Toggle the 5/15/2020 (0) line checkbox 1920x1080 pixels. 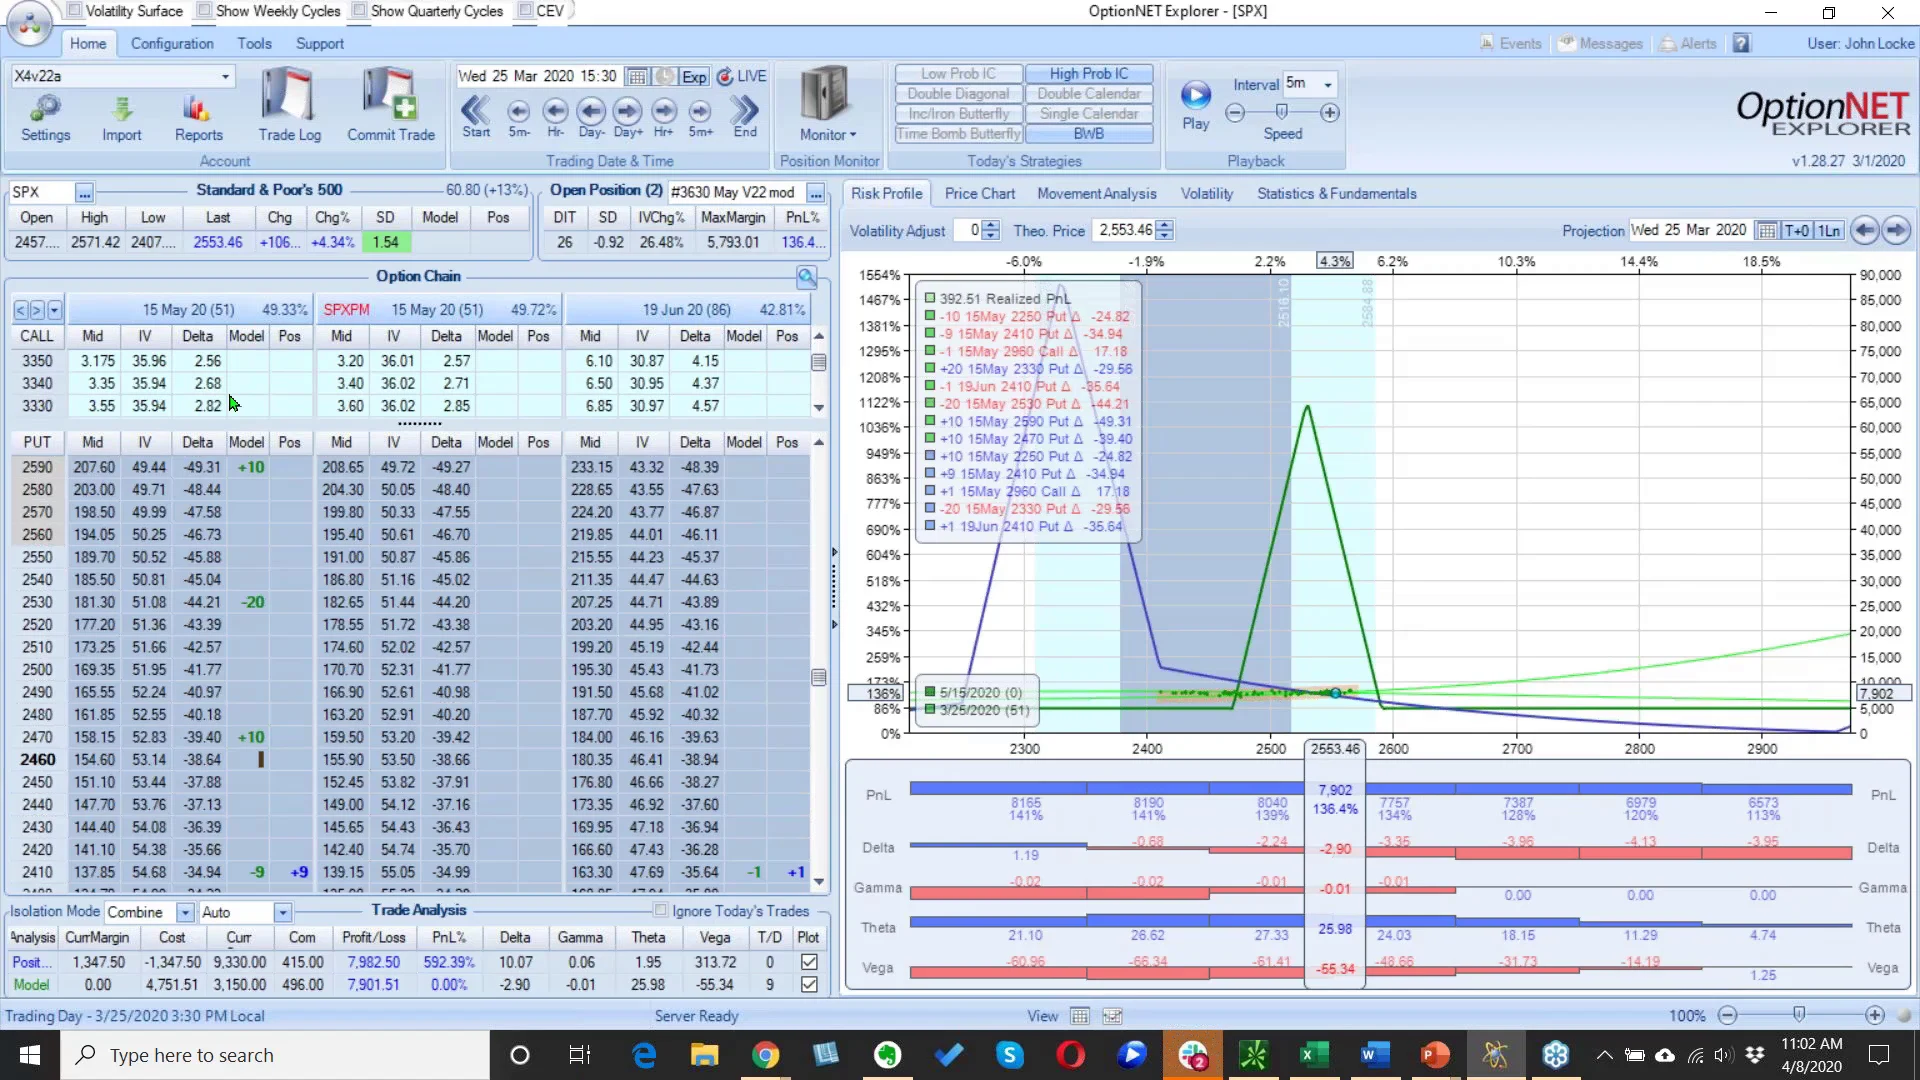930,692
